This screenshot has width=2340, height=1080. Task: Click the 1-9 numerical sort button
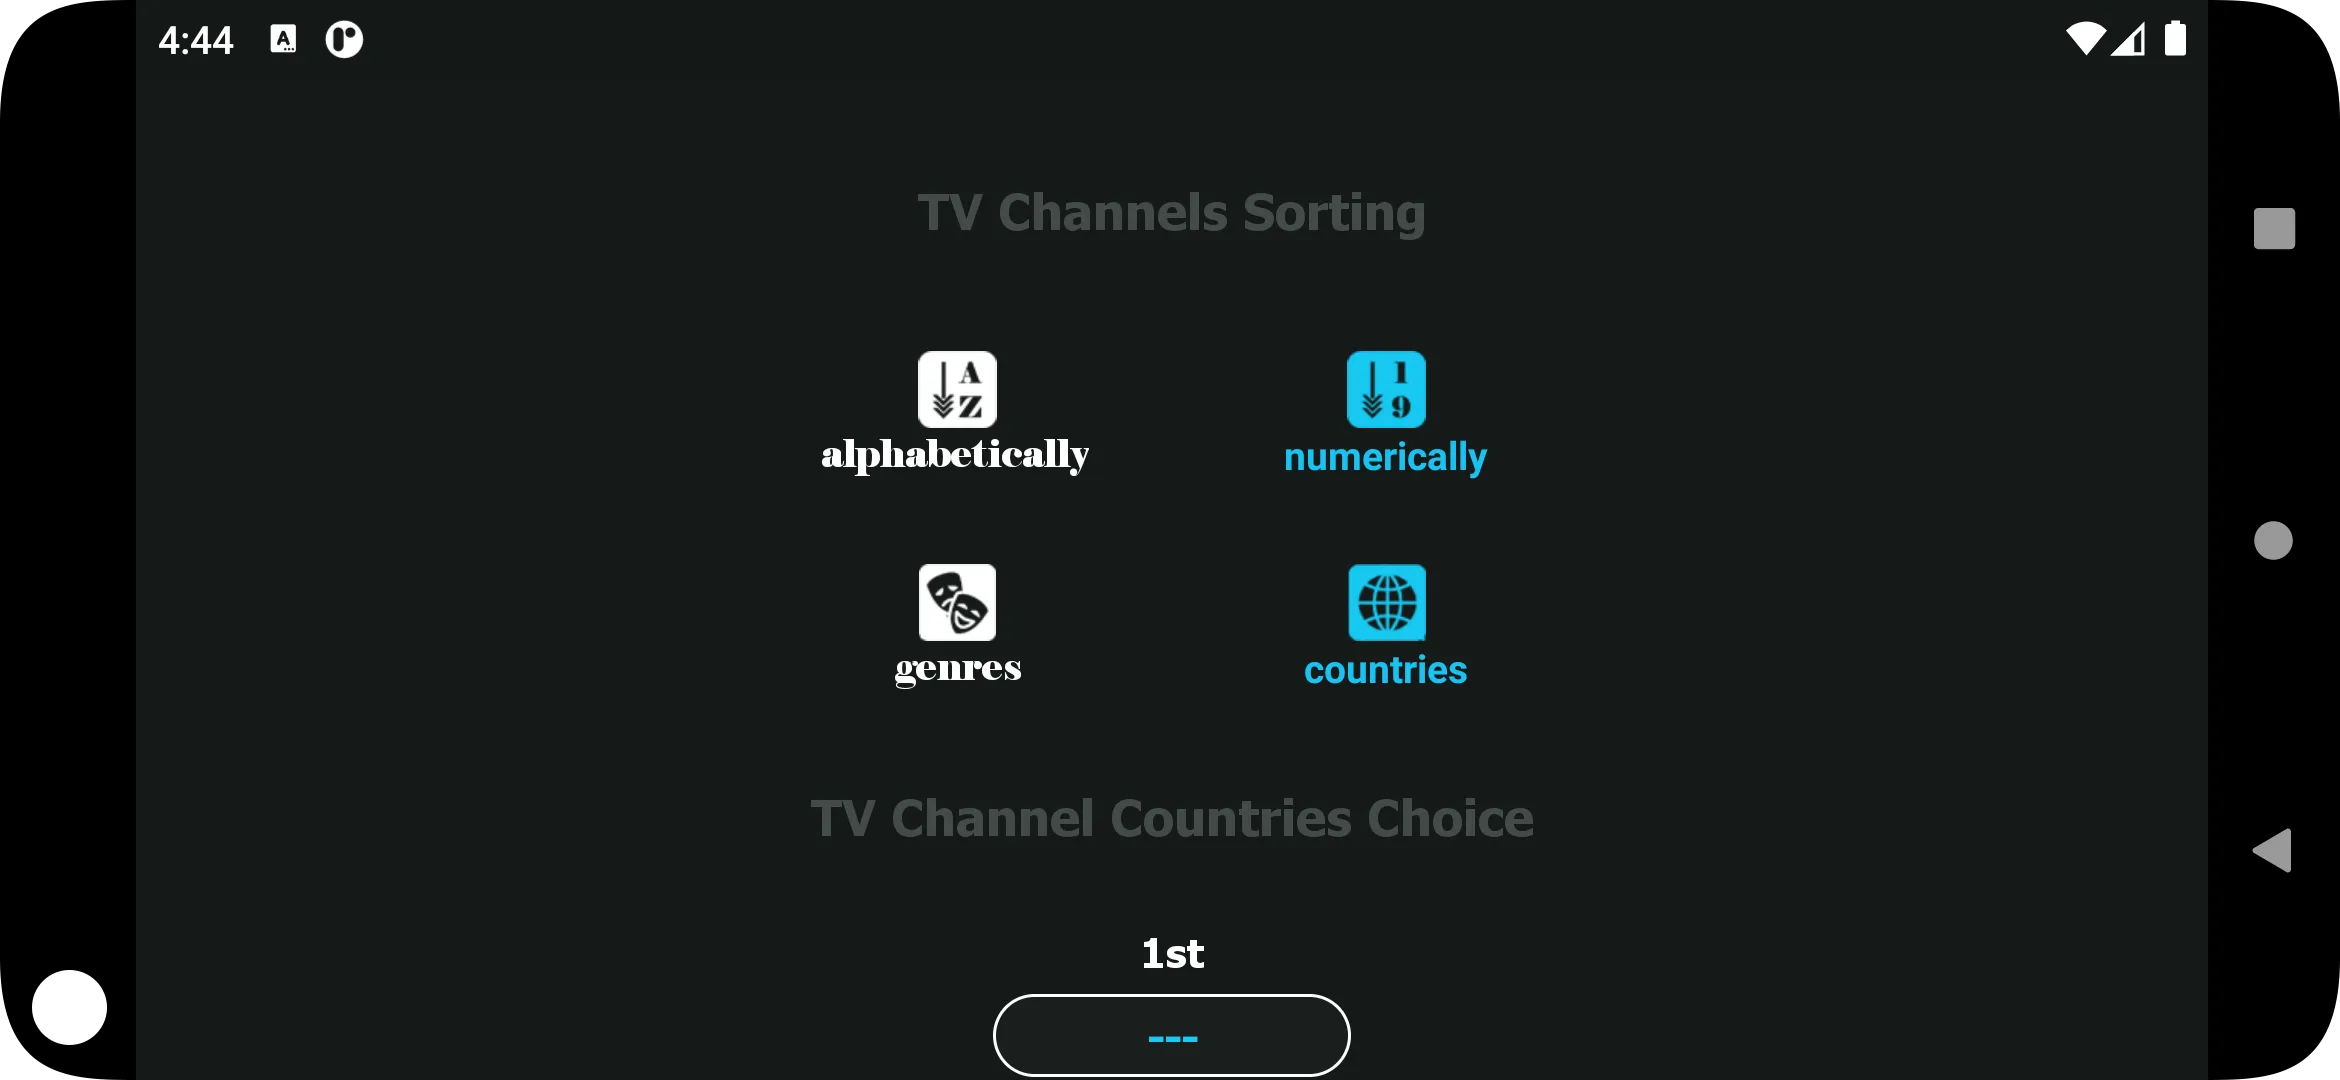[1385, 389]
